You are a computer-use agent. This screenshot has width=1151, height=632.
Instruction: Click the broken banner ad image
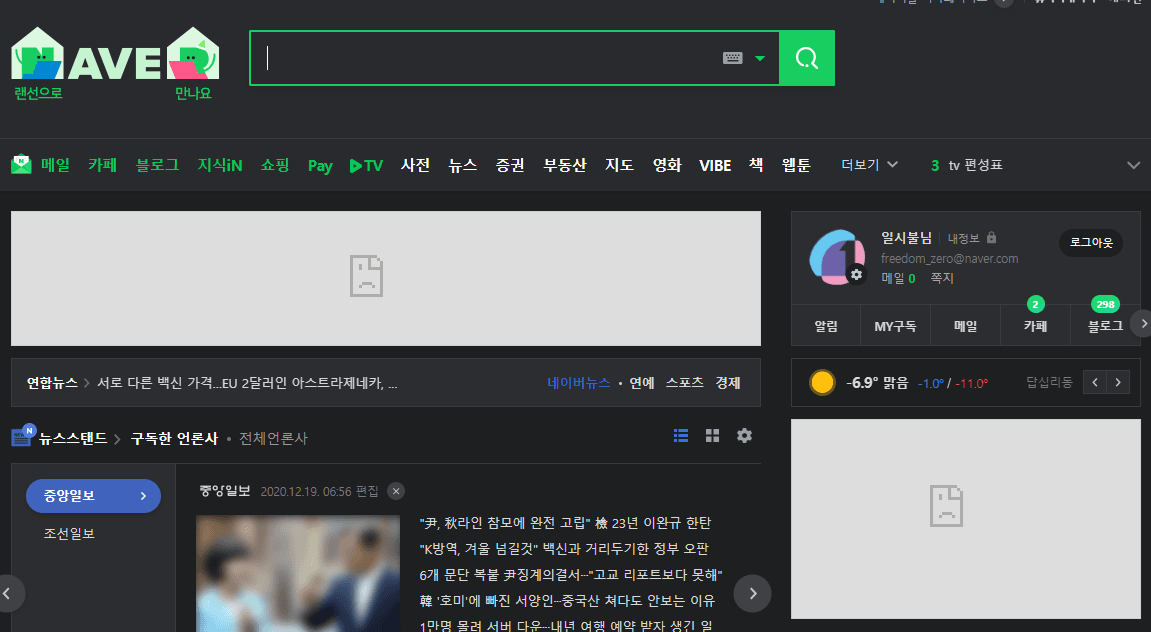[x=385, y=278]
